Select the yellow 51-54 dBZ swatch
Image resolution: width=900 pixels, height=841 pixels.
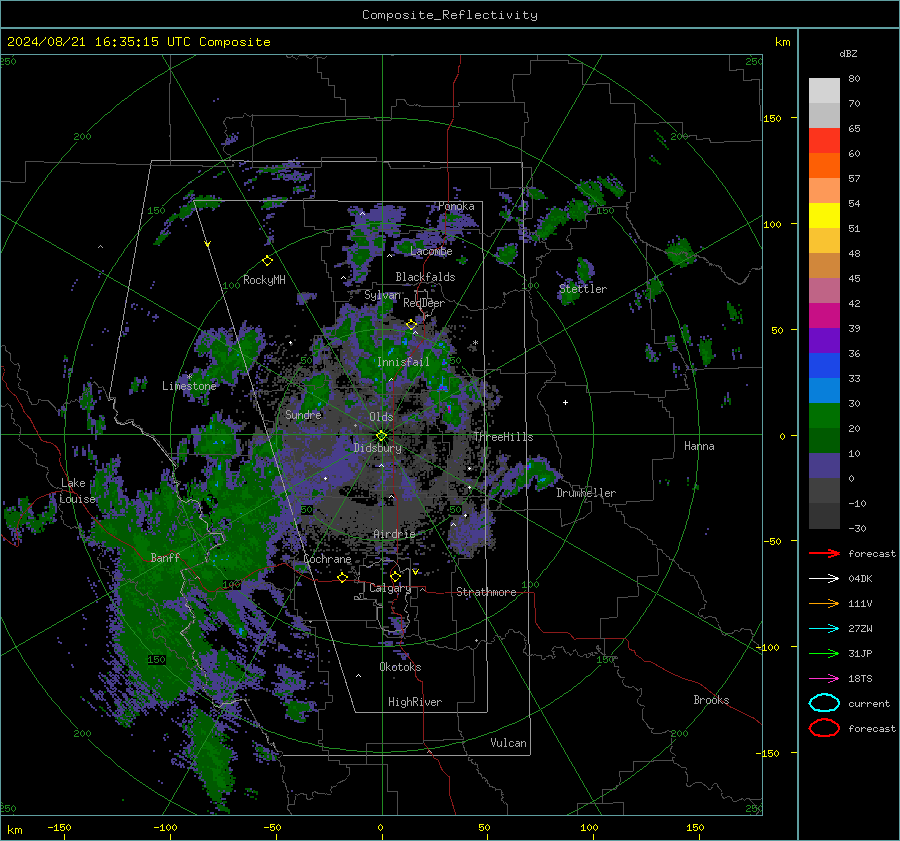pyautogui.click(x=824, y=216)
